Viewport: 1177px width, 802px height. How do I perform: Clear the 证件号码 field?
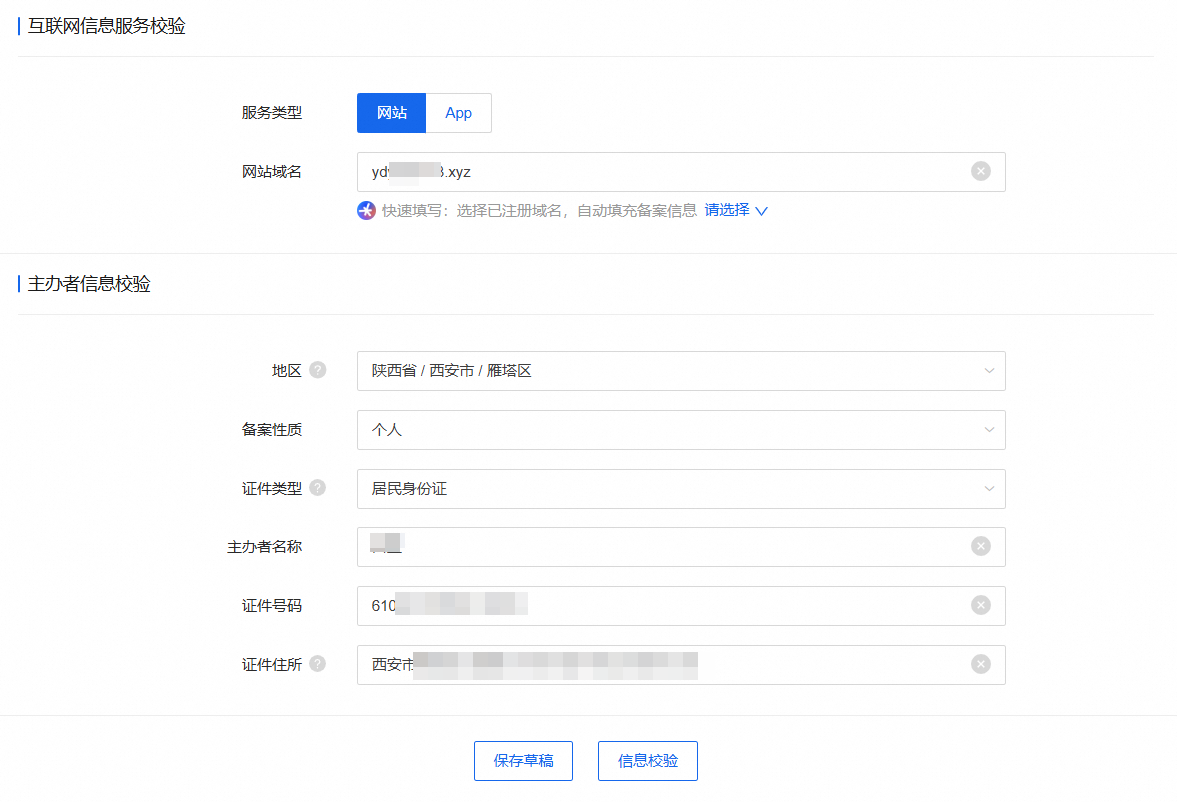980,605
